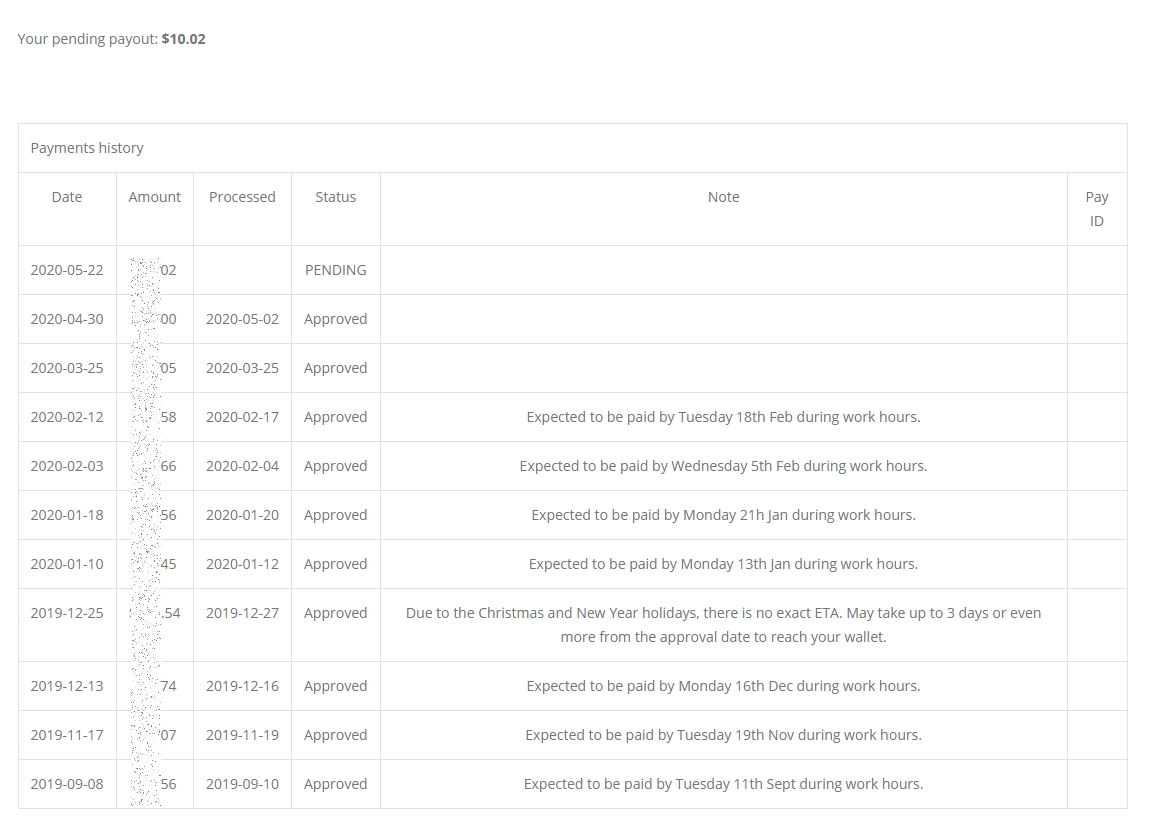
Task: Select the 2019-12-25 date cell
Action: coord(67,613)
